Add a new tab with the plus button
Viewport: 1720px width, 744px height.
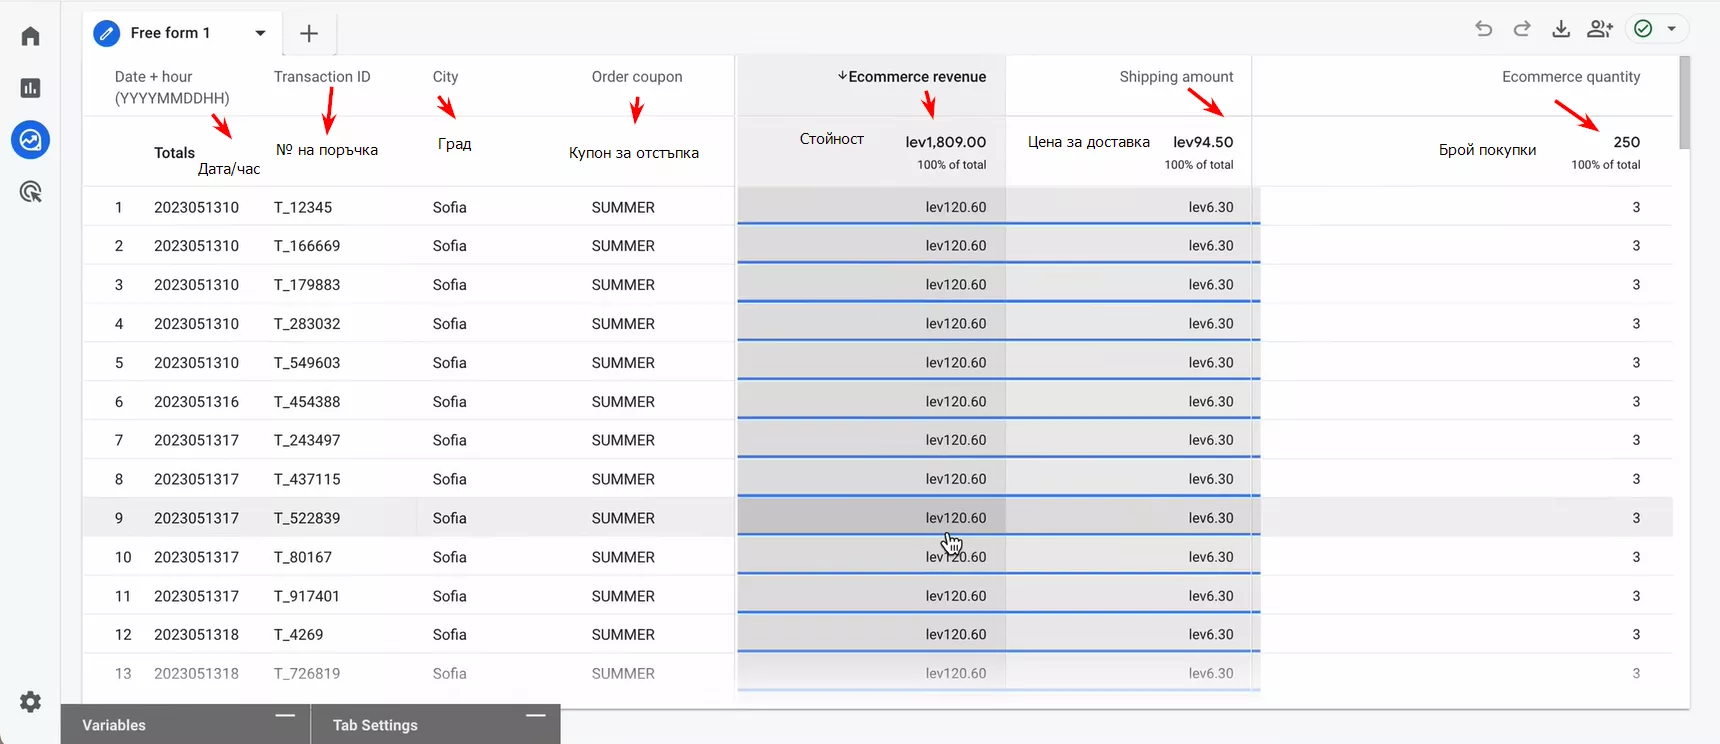[309, 33]
